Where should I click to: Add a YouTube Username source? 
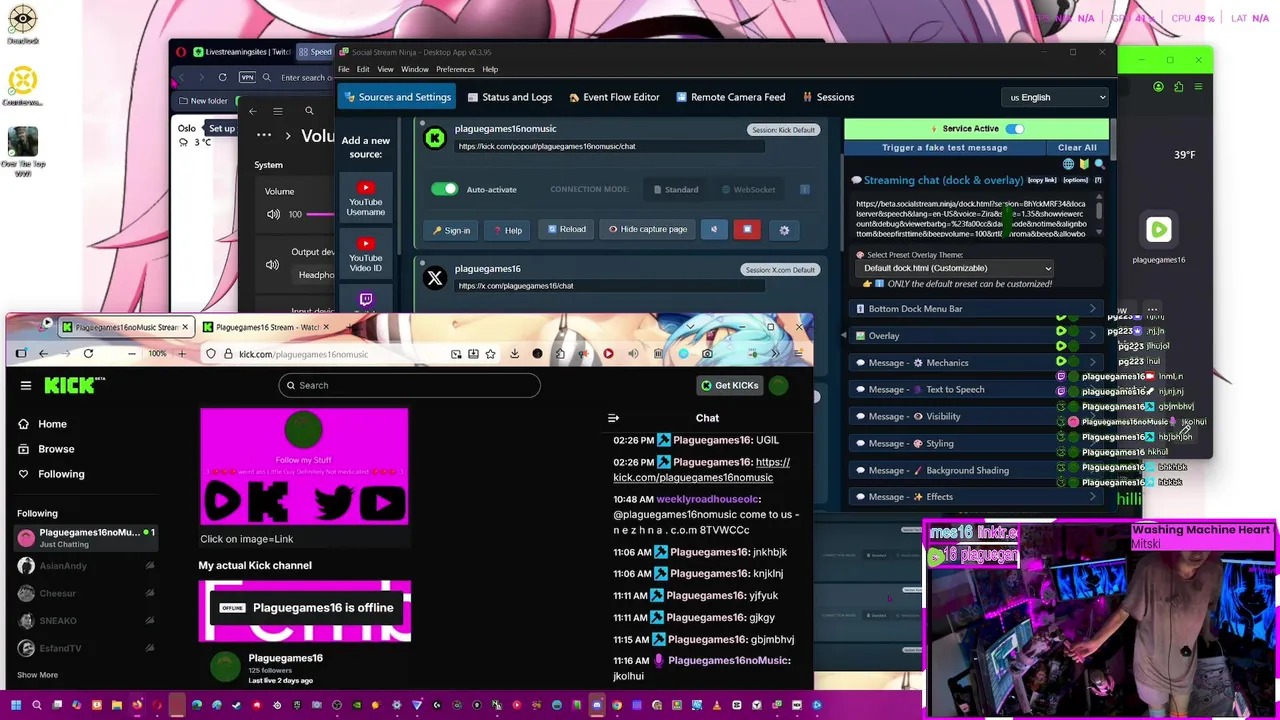366,199
